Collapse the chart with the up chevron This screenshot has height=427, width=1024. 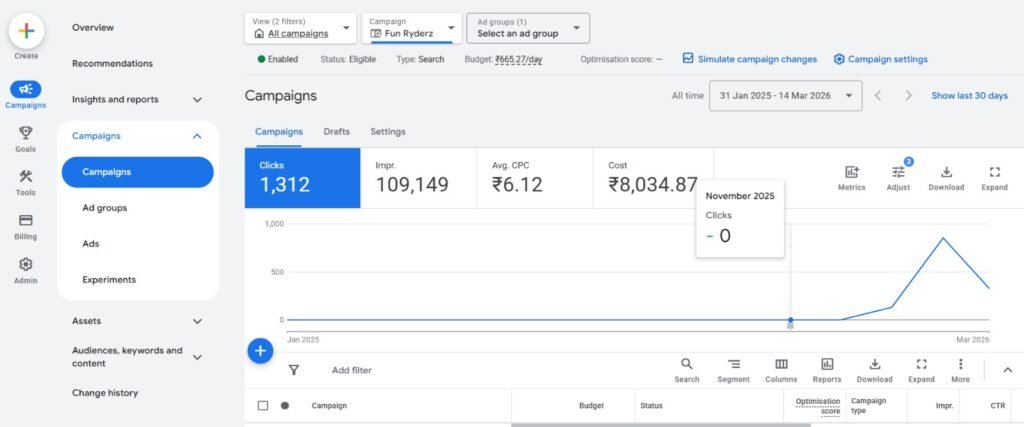point(1008,370)
